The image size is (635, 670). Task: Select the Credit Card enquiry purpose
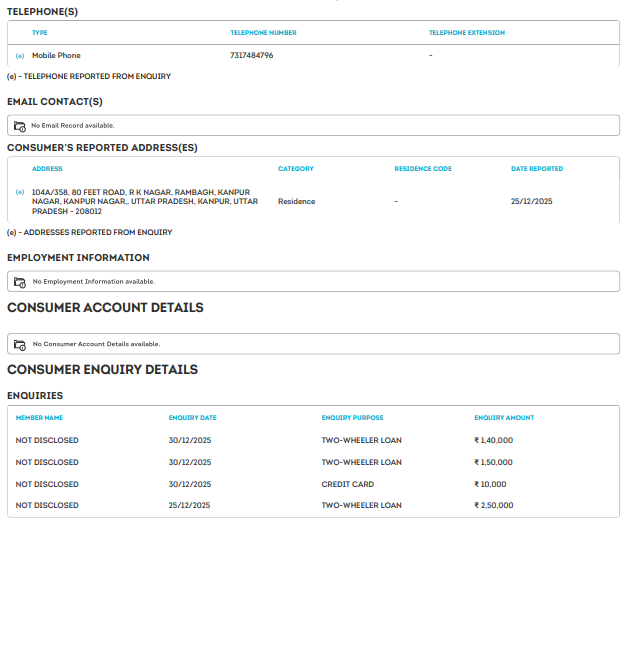347,484
